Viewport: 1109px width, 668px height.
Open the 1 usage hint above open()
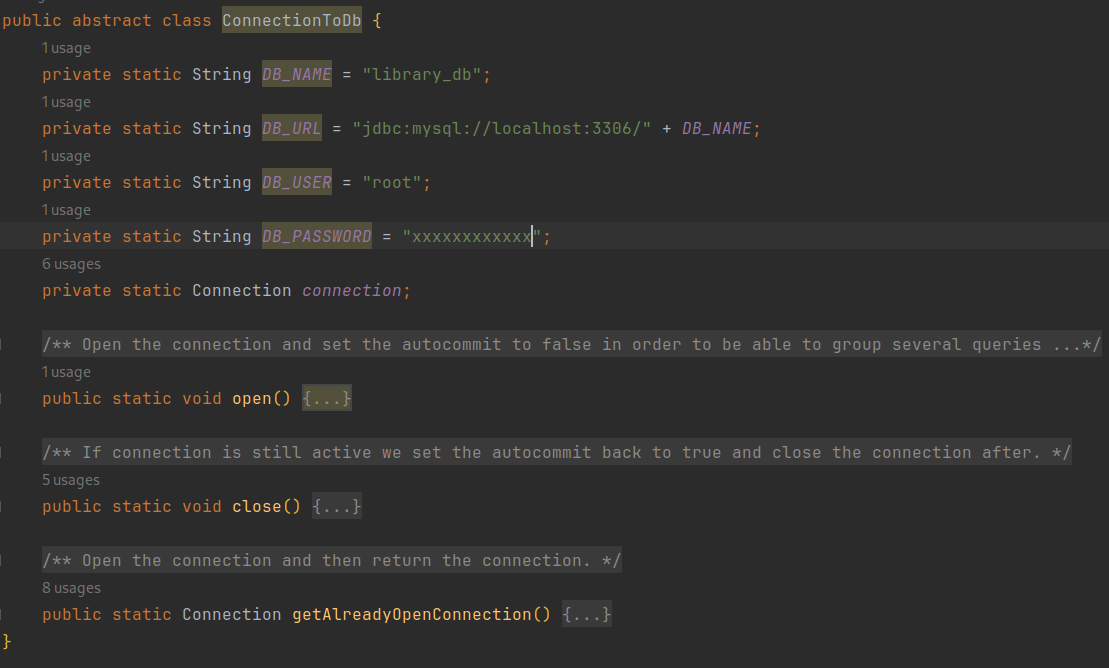66,372
